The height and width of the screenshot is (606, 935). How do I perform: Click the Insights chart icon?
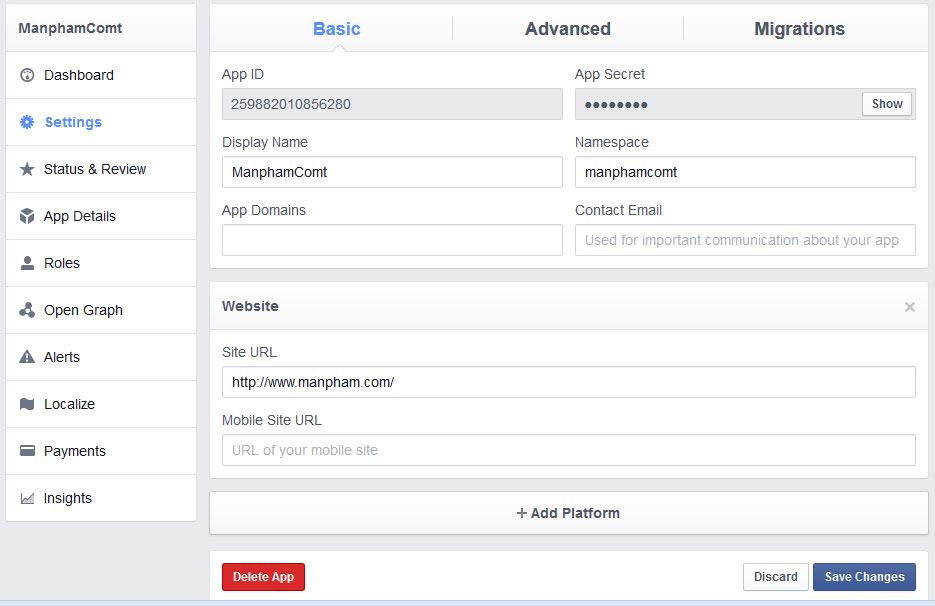(x=27, y=498)
